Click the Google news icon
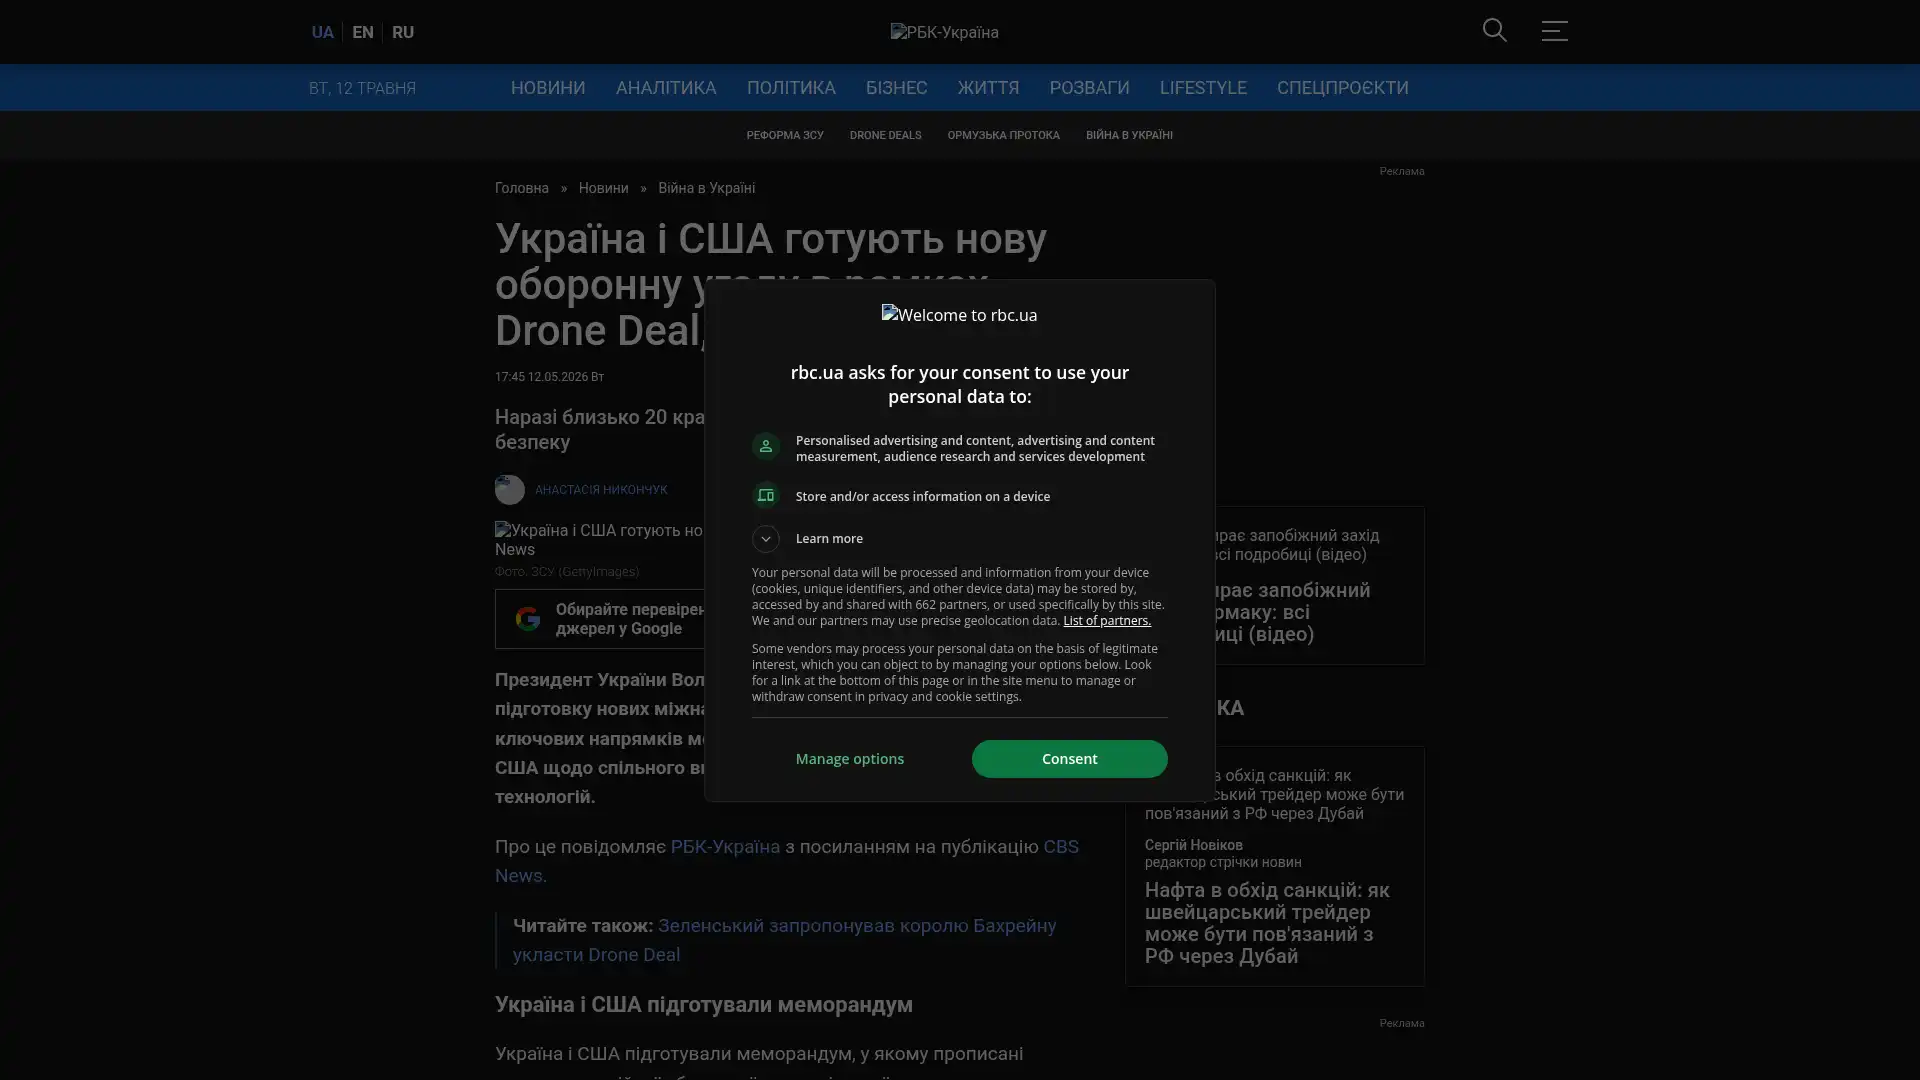Viewport: 1920px width, 1080px height. click(x=527, y=619)
